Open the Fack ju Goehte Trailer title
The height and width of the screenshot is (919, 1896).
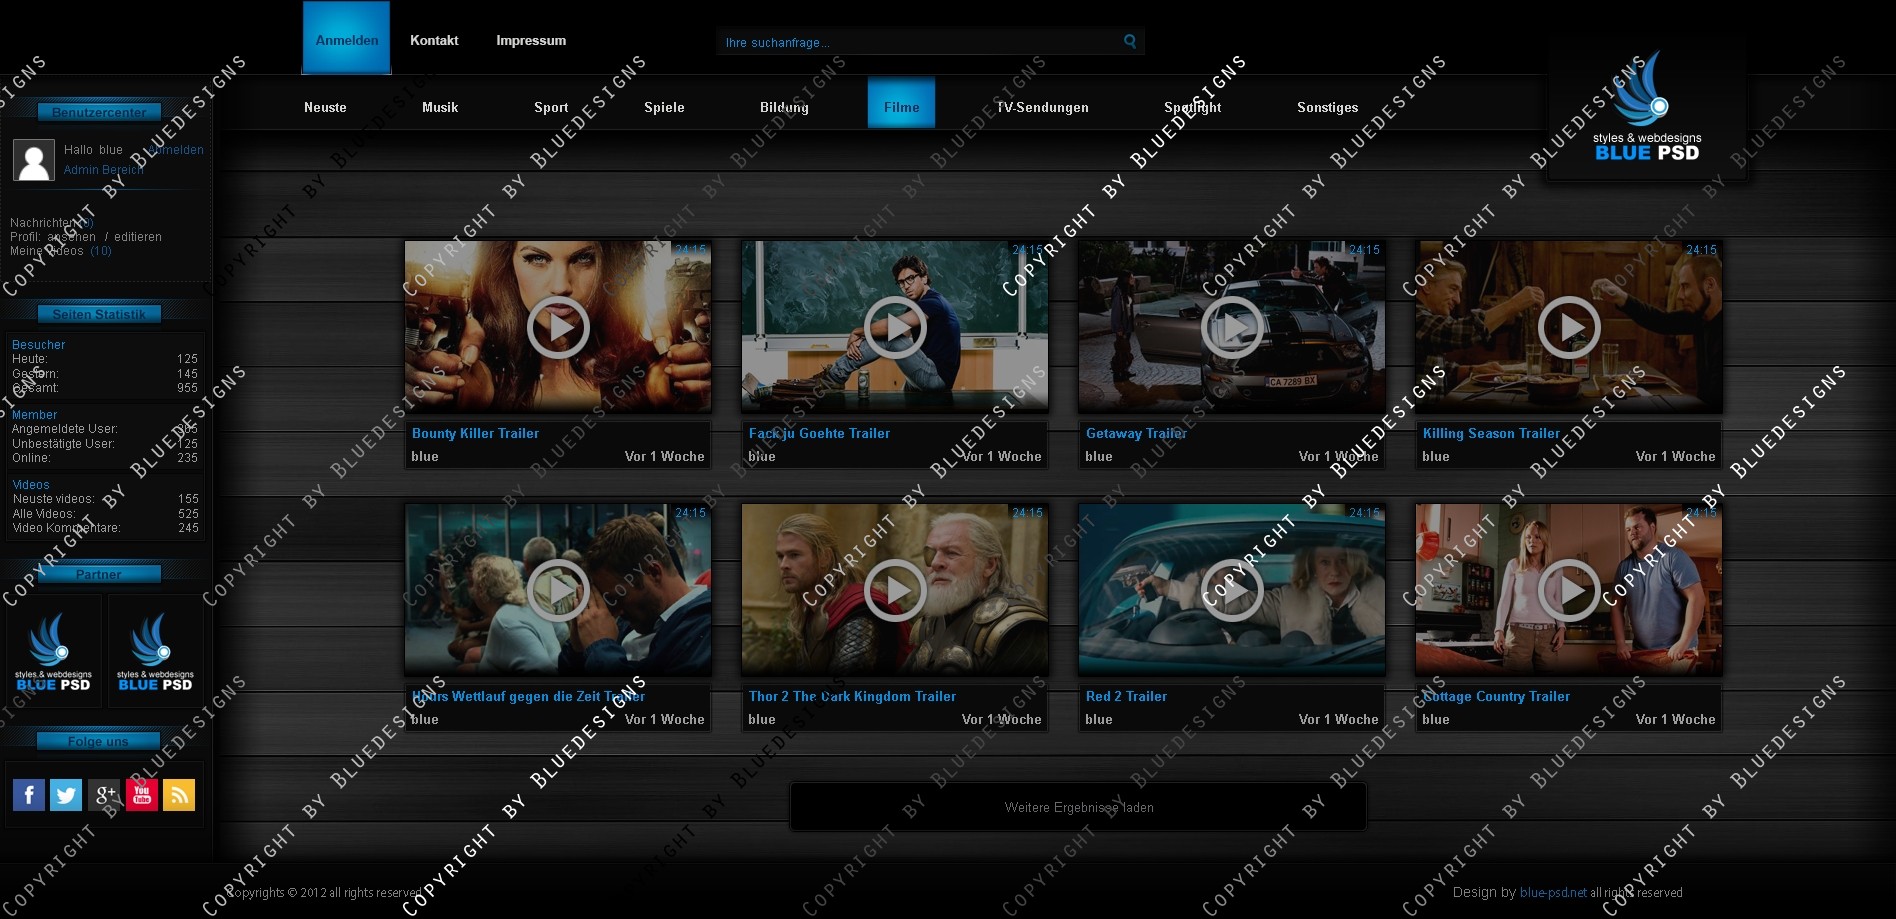(x=819, y=433)
